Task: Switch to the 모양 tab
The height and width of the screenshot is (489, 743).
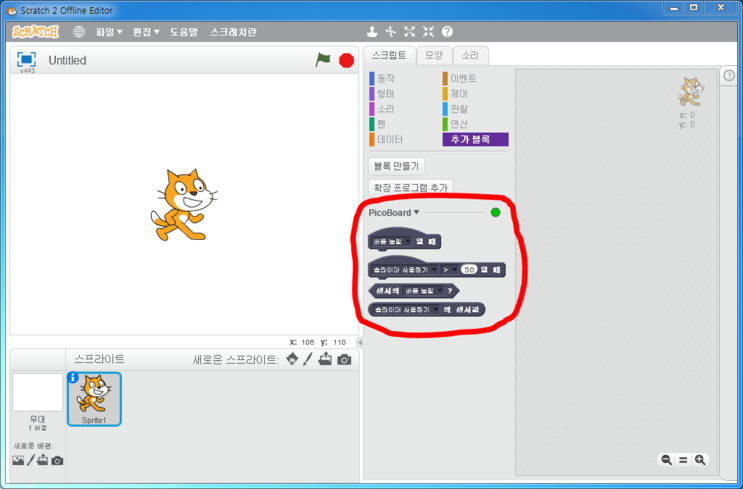Action: click(x=434, y=56)
